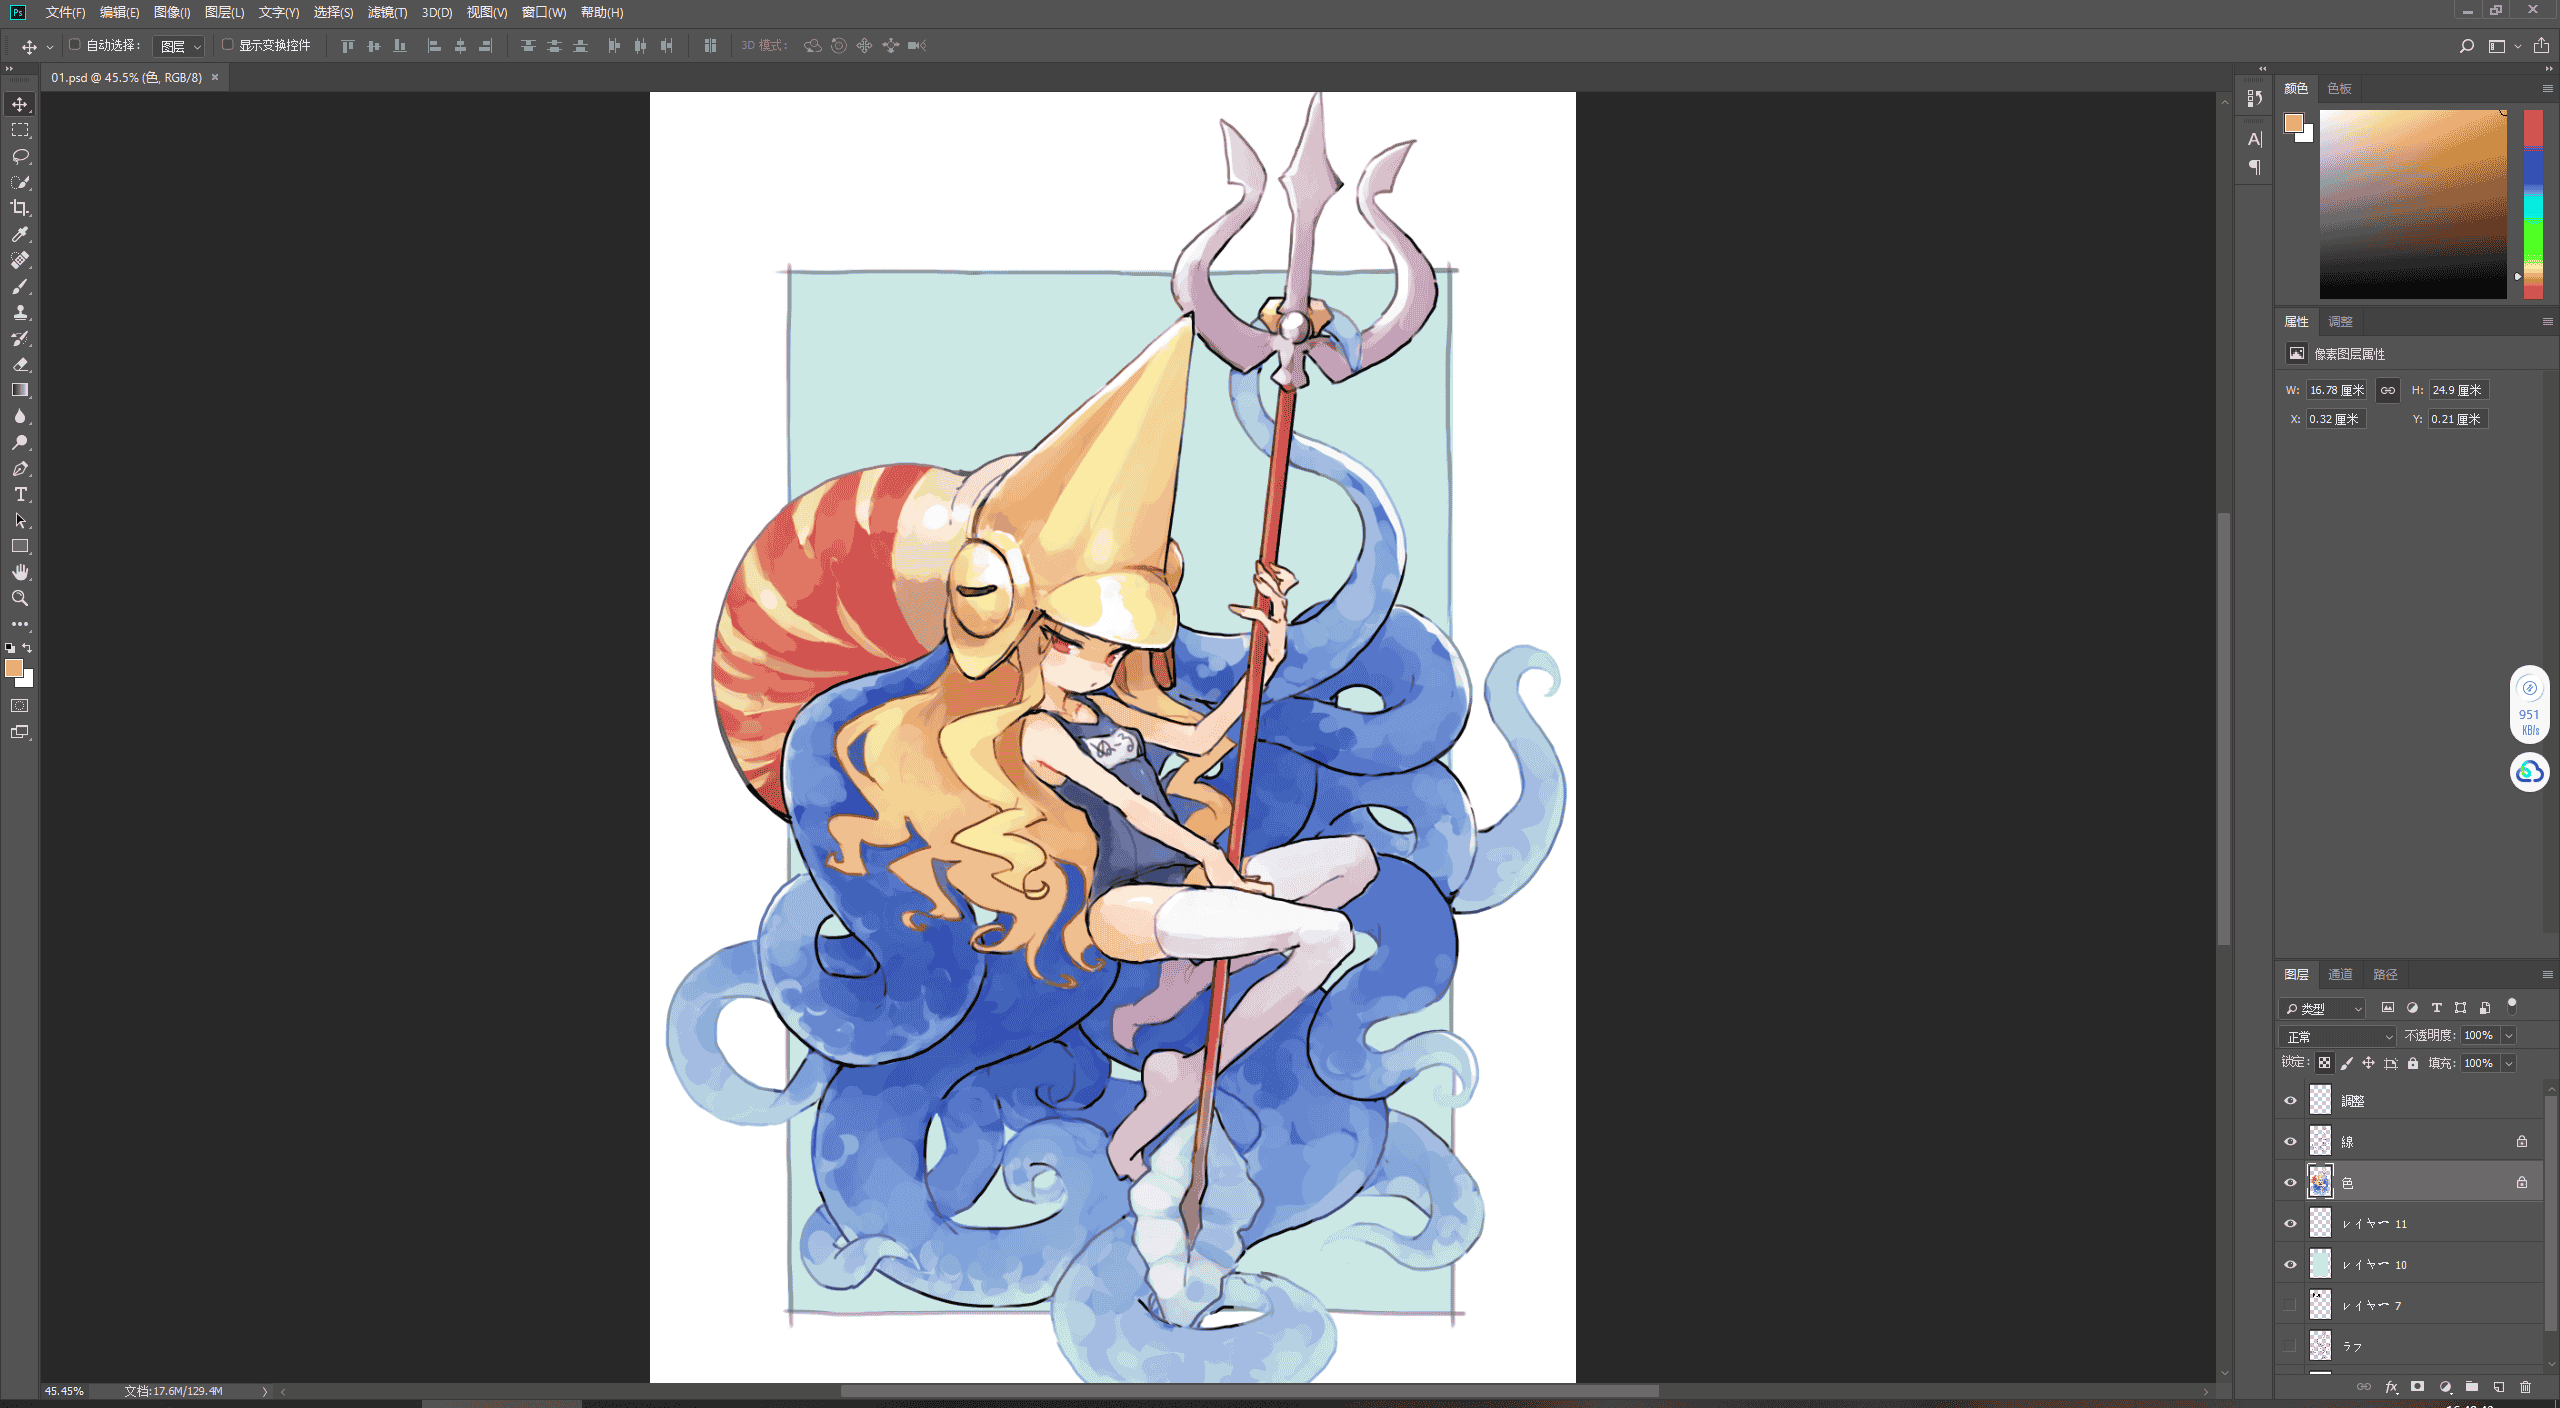Screen dimensions: 2560x1408
Task: Select the Eyedropper tool
Action: point(20,234)
